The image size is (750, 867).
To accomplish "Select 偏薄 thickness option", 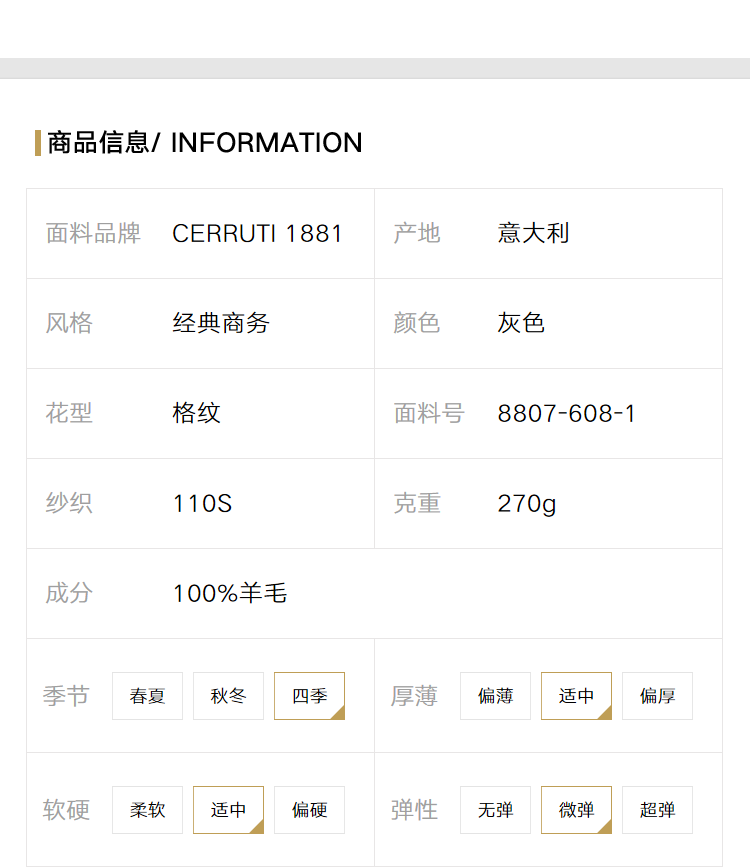I will point(495,696).
